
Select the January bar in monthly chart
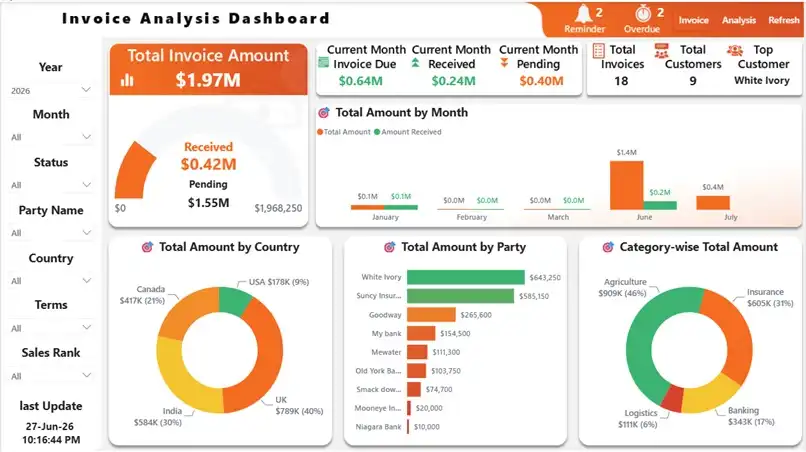click(368, 207)
